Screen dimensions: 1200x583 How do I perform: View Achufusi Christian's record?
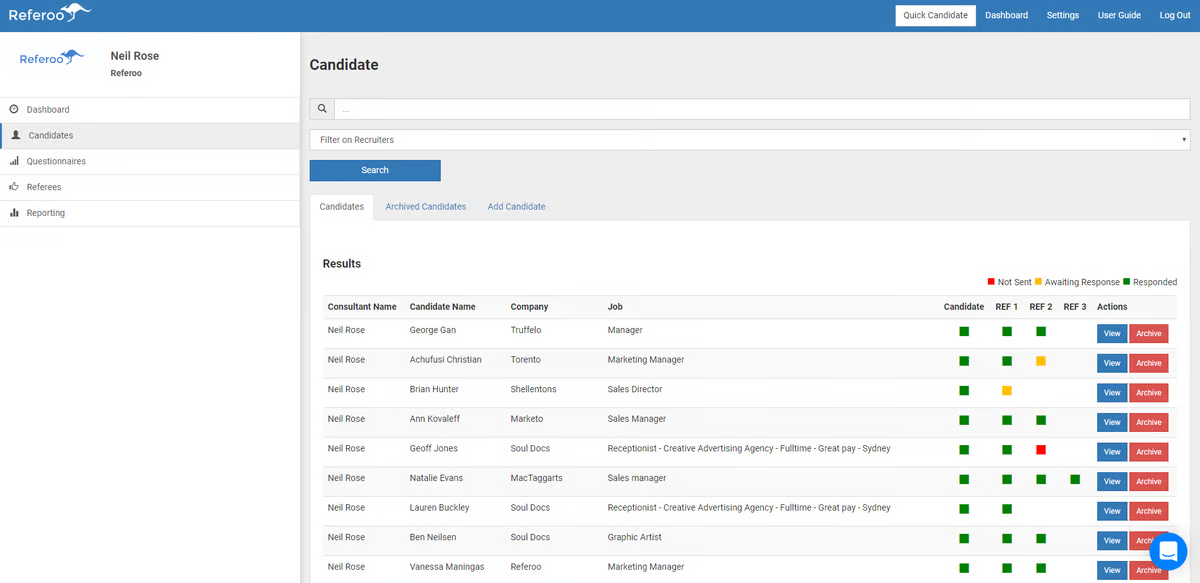pyautogui.click(x=1112, y=363)
